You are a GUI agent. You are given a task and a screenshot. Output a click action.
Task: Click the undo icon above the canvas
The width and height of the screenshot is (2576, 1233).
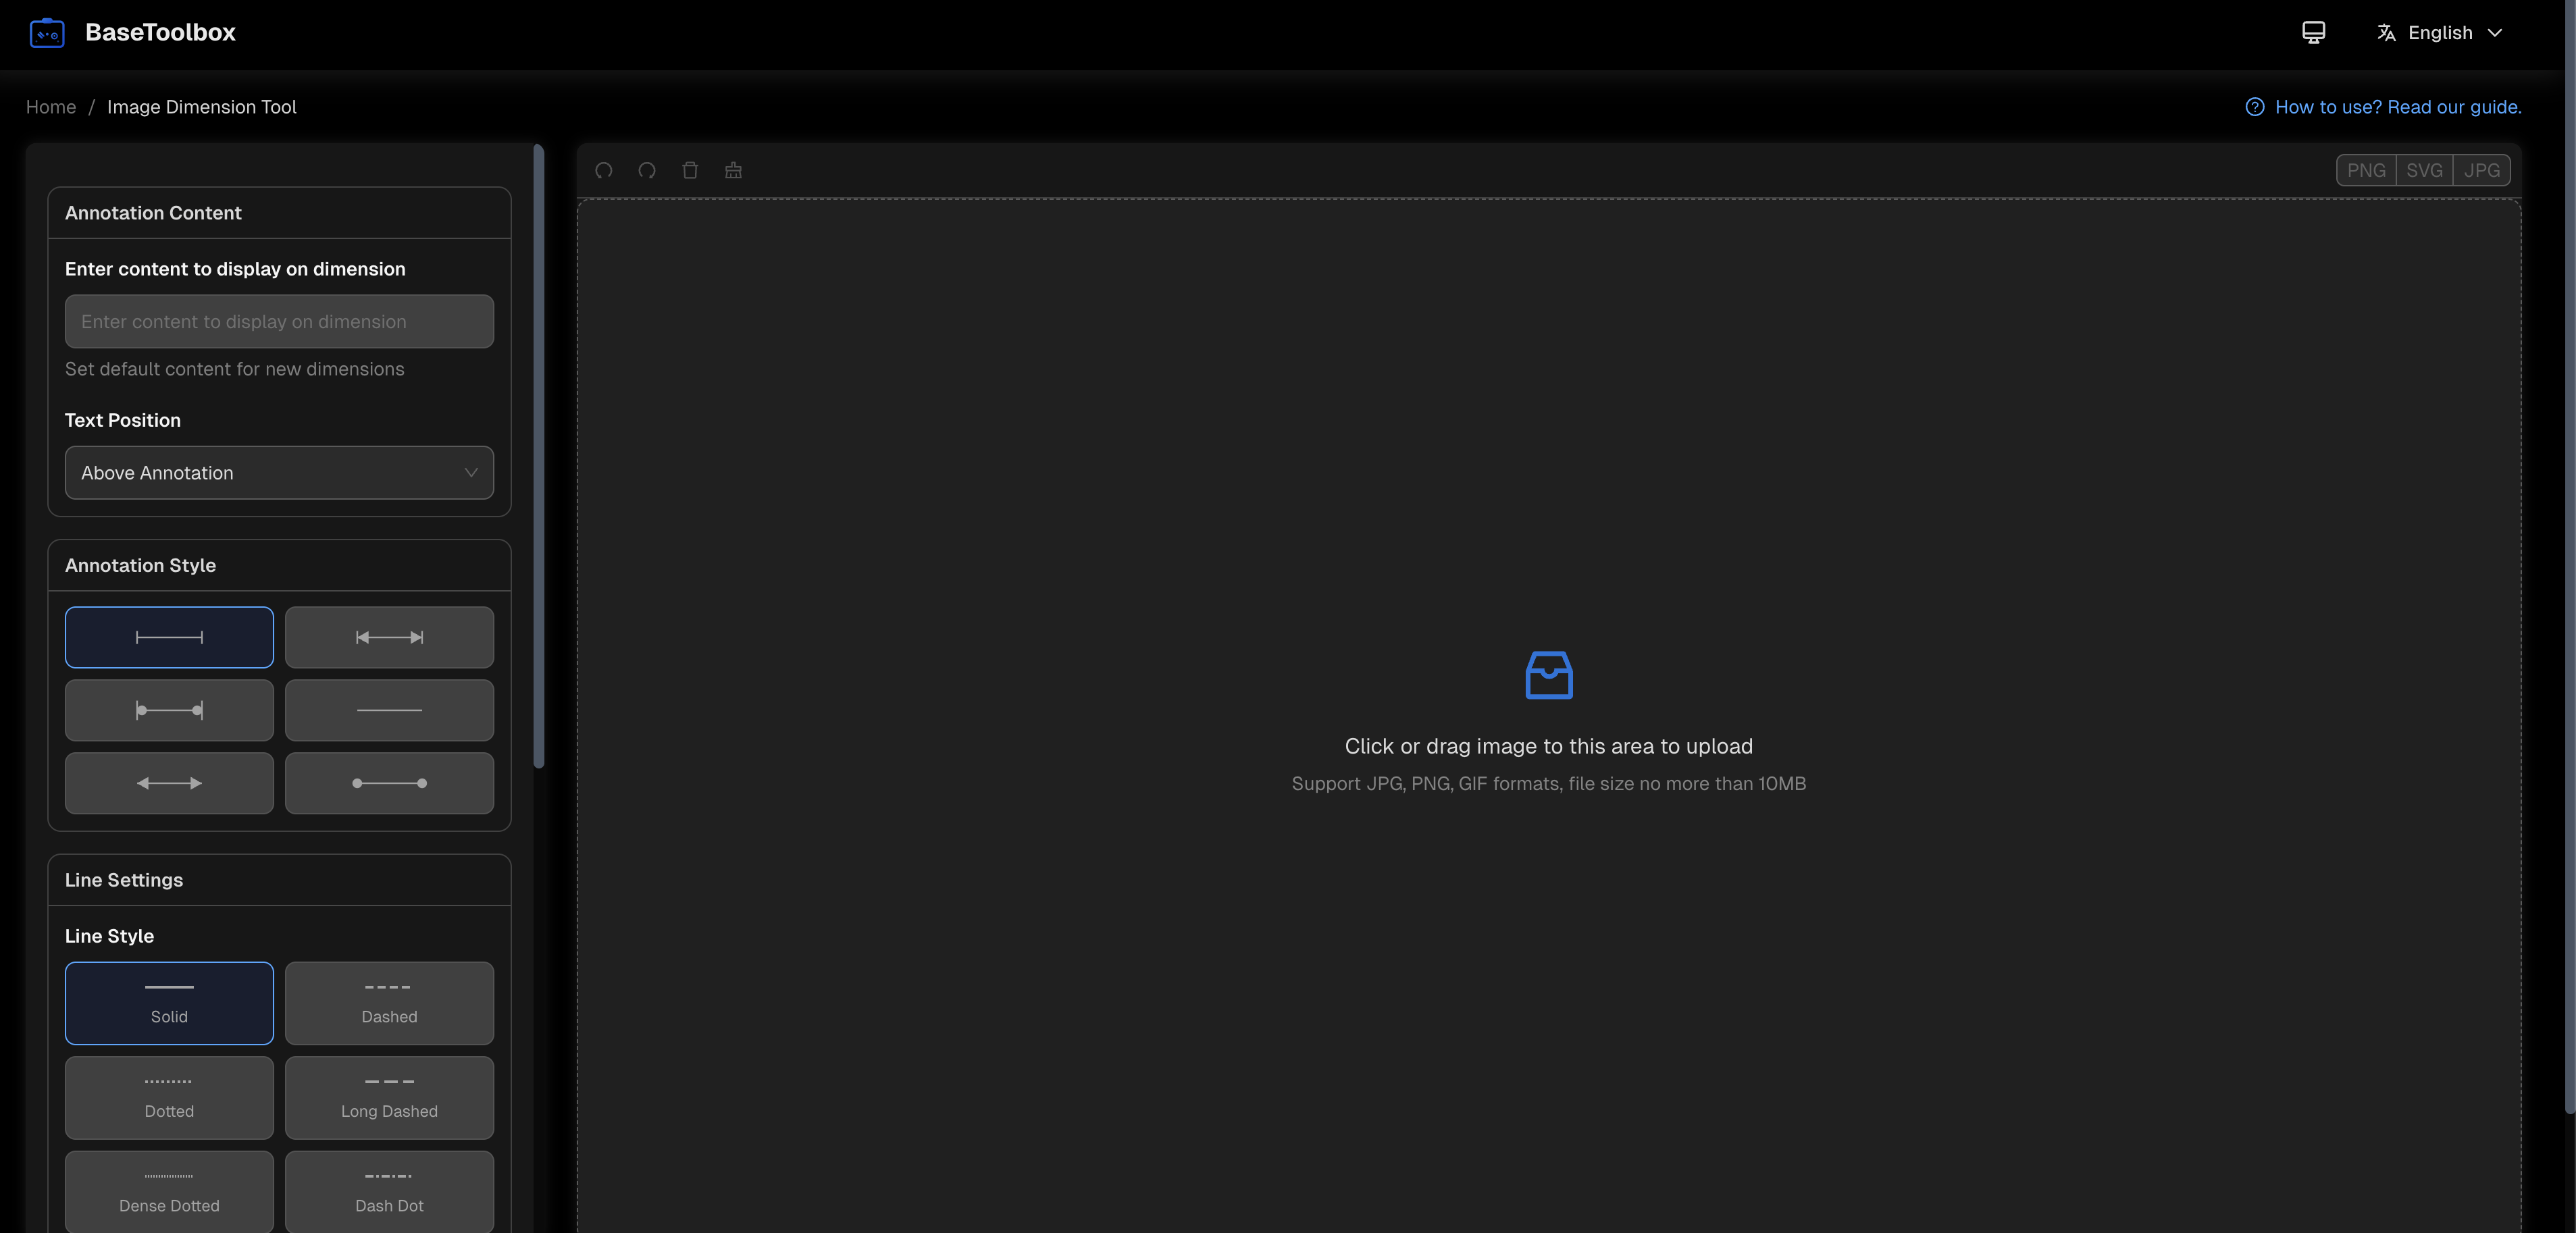coord(604,170)
